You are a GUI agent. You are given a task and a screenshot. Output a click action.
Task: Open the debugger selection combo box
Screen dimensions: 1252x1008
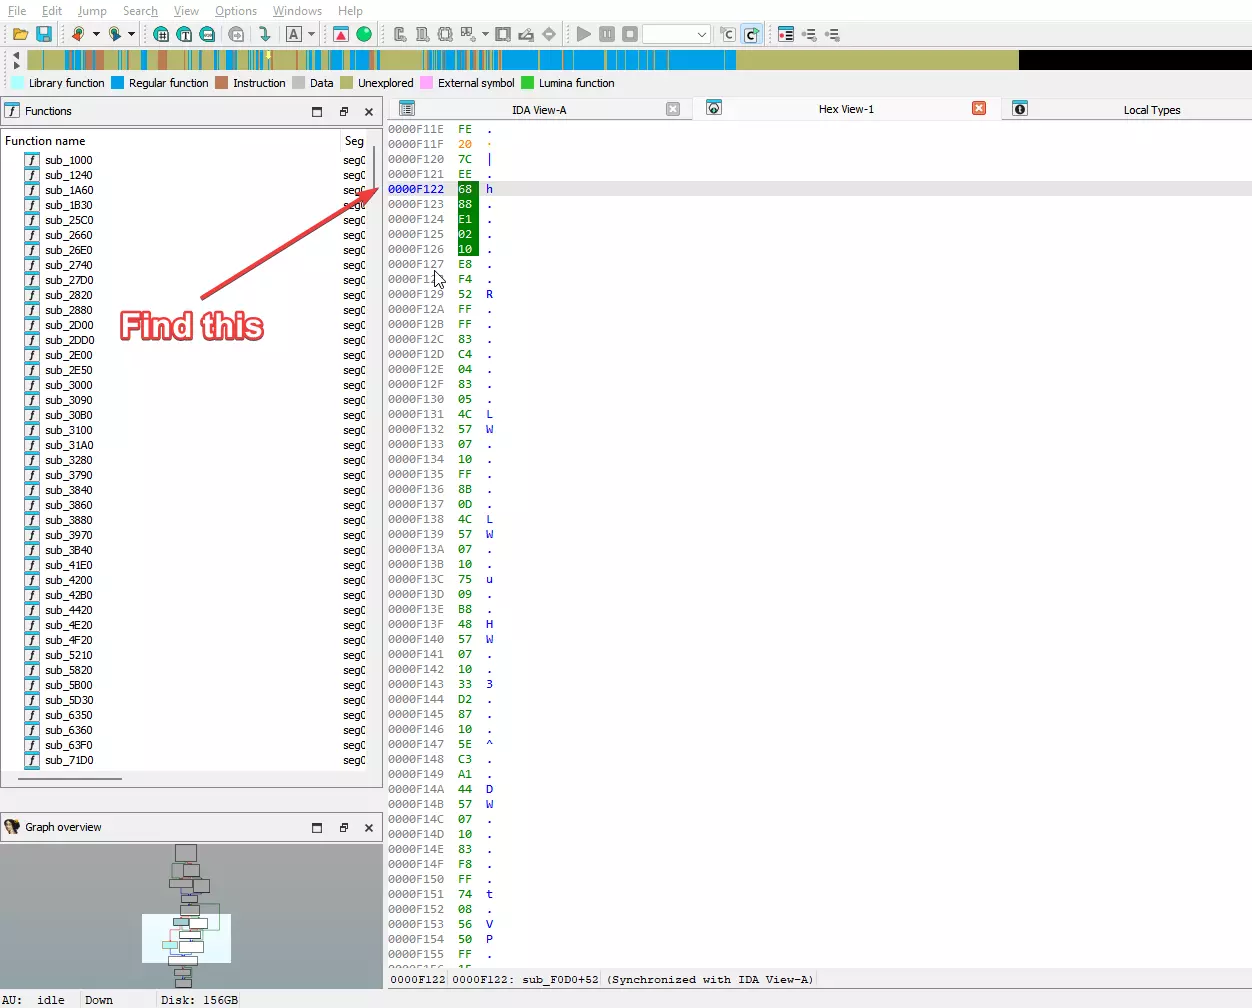(x=676, y=34)
